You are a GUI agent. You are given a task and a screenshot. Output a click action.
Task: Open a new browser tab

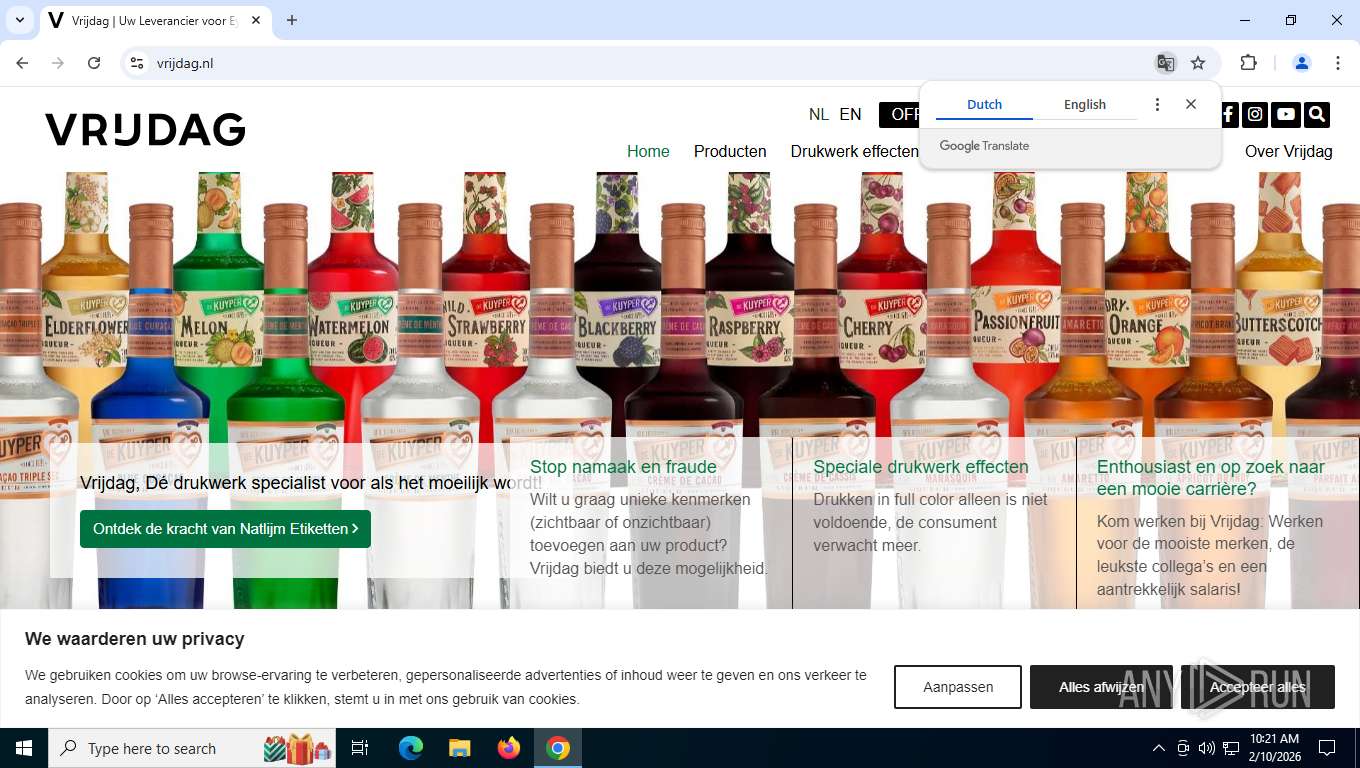tap(292, 20)
